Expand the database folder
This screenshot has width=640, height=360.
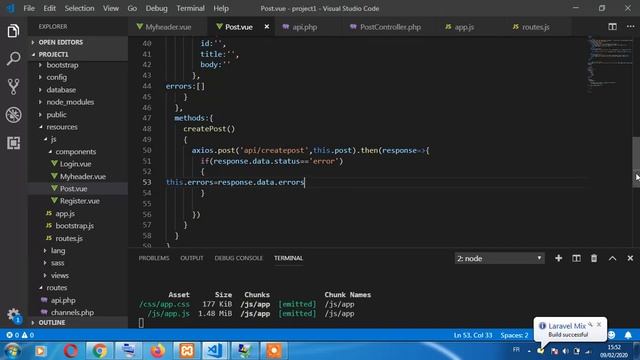[x=61, y=90]
